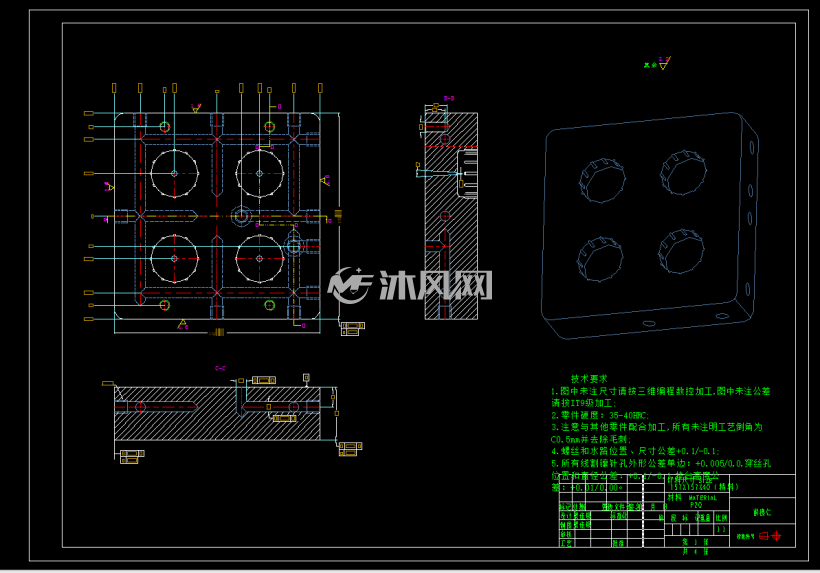This screenshot has width=820, height=573.
Task: Select lower-right large cavity circle in plan view
Action: 259,259
